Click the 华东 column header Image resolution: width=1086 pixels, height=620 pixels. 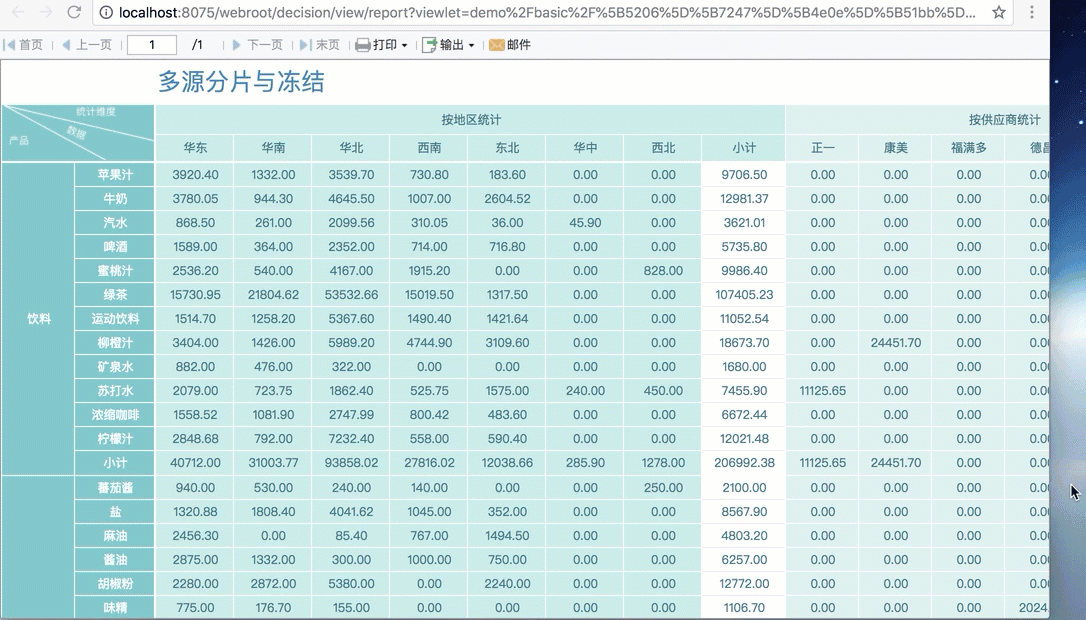click(x=195, y=148)
